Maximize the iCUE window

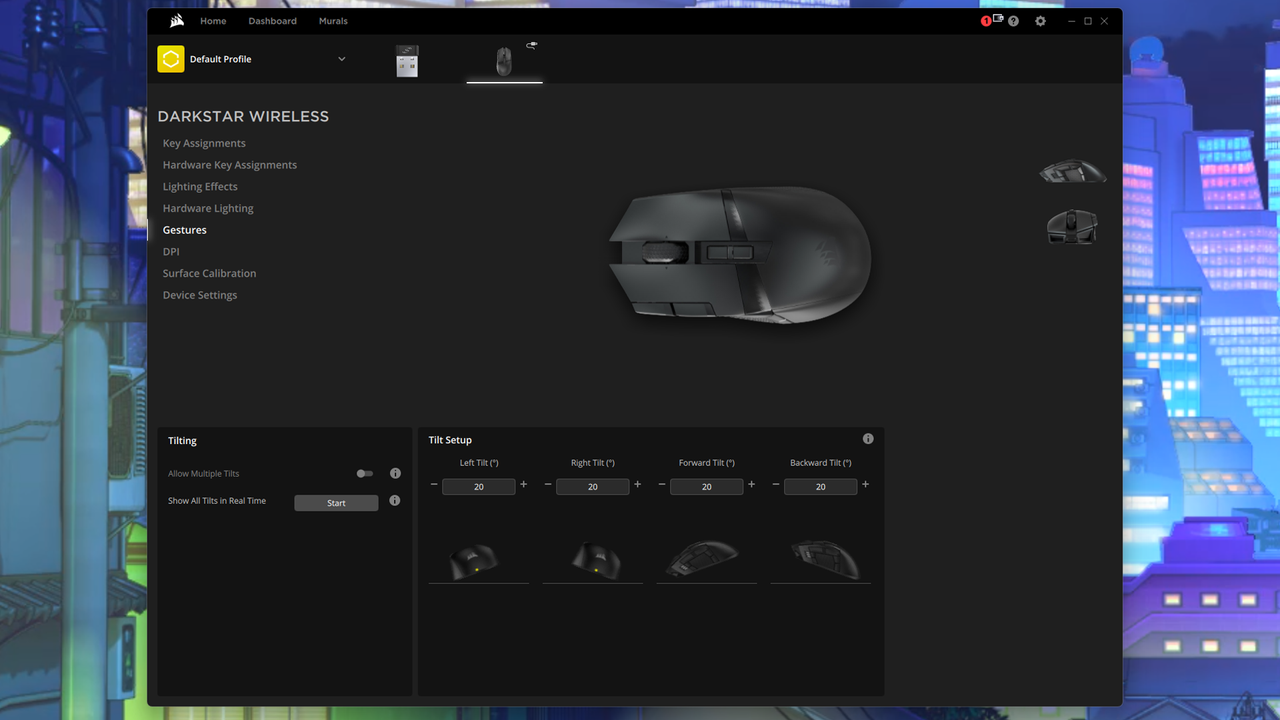pos(1088,21)
